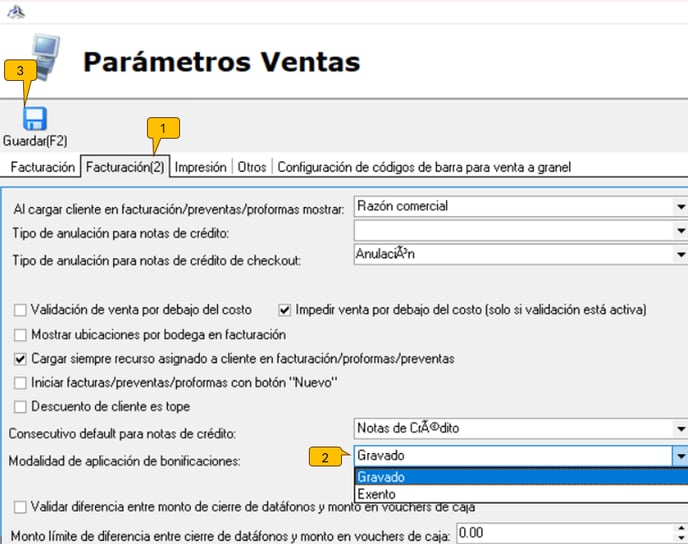Increase Monto límite value with up arrow
The width and height of the screenshot is (688, 544).
point(681,528)
